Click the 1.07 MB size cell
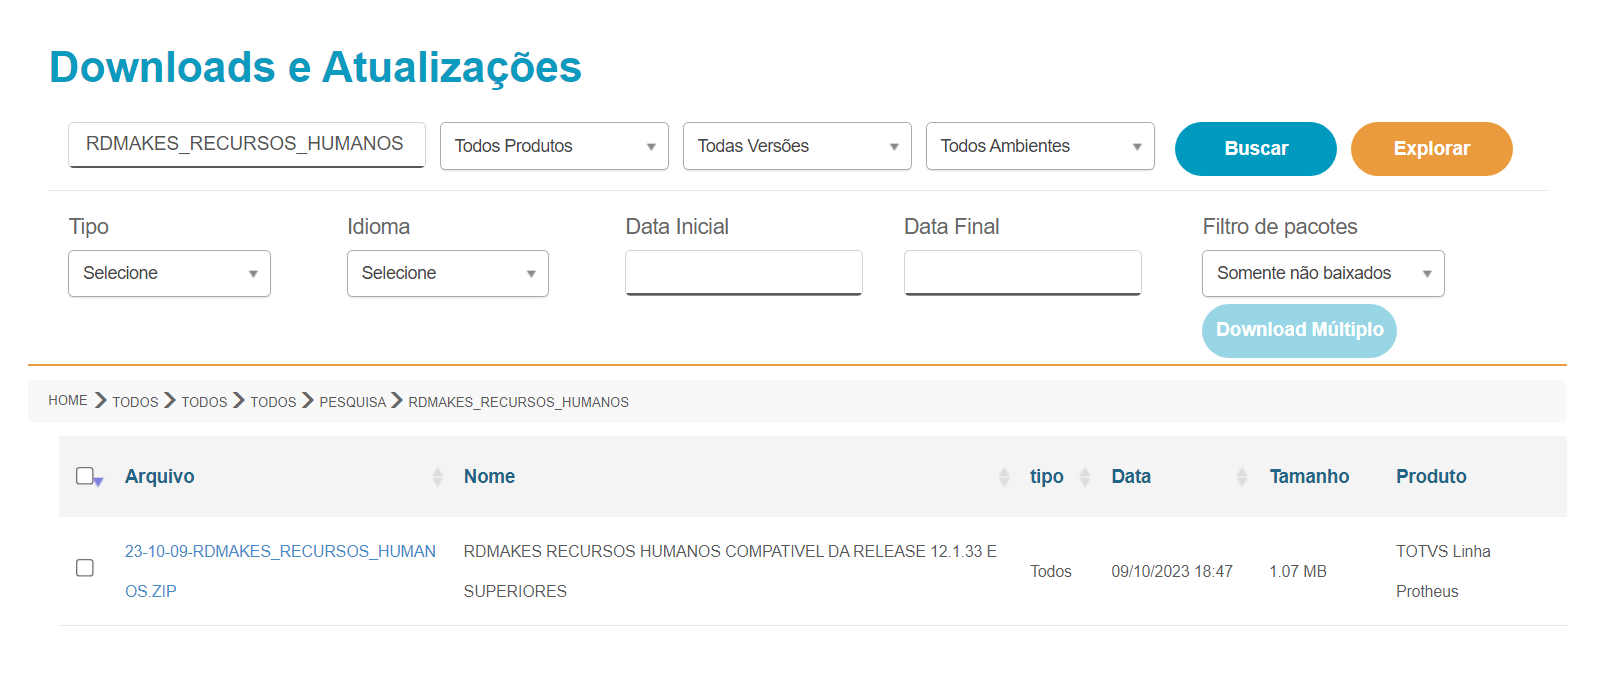 coord(1298,571)
